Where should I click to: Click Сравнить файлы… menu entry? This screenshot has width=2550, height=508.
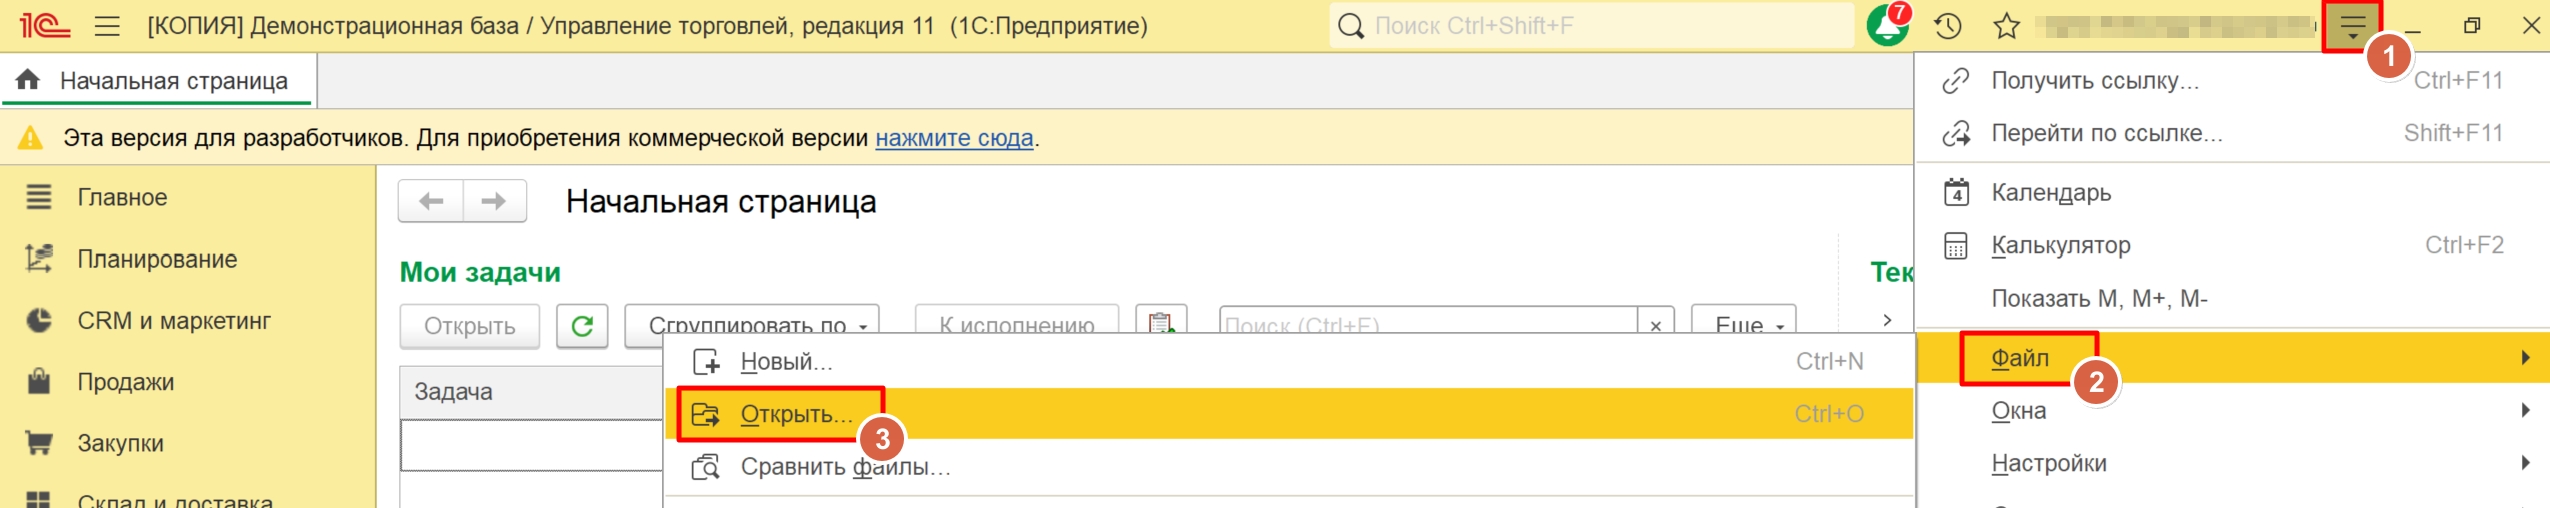(844, 467)
